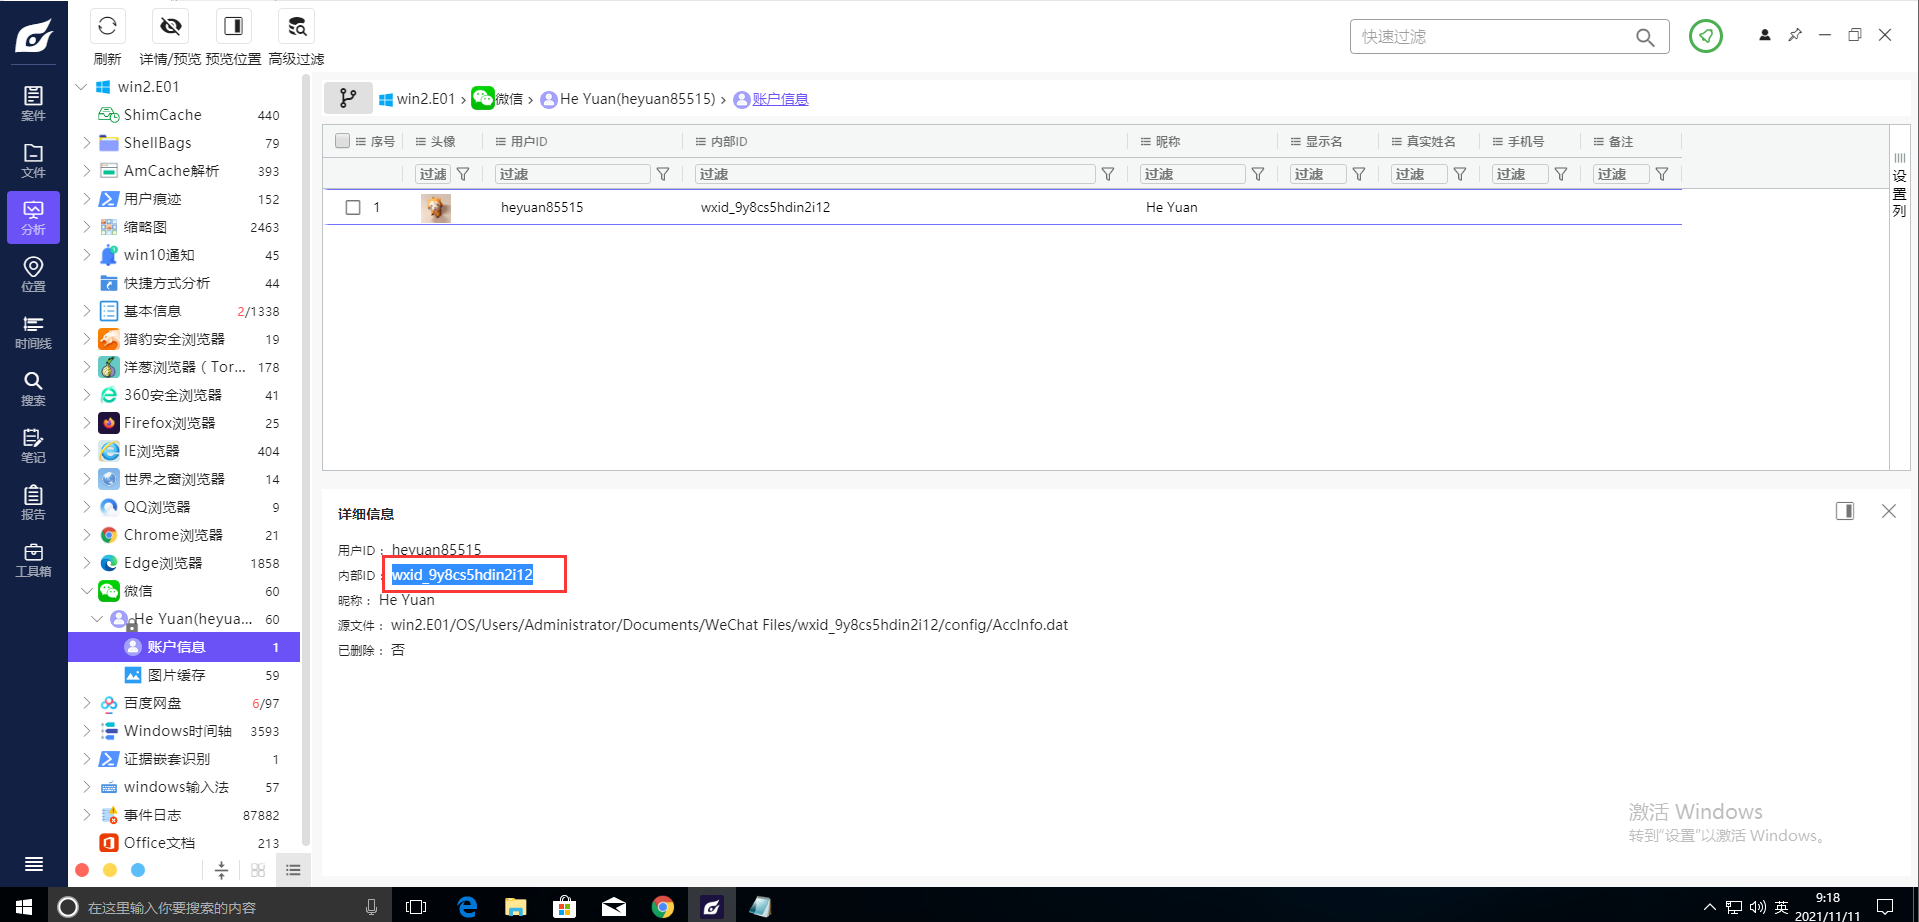Click the 刷新 refresh toolbar icon

107,26
